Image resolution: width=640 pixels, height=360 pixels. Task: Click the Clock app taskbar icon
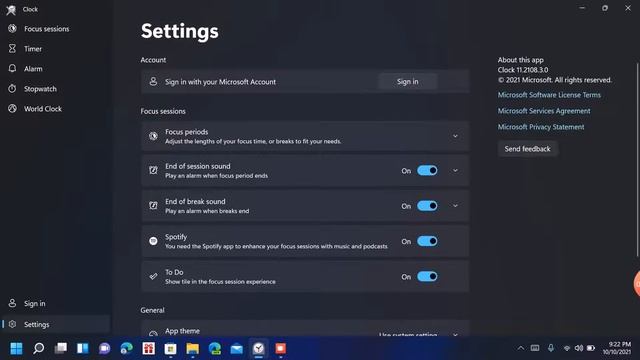click(259, 349)
